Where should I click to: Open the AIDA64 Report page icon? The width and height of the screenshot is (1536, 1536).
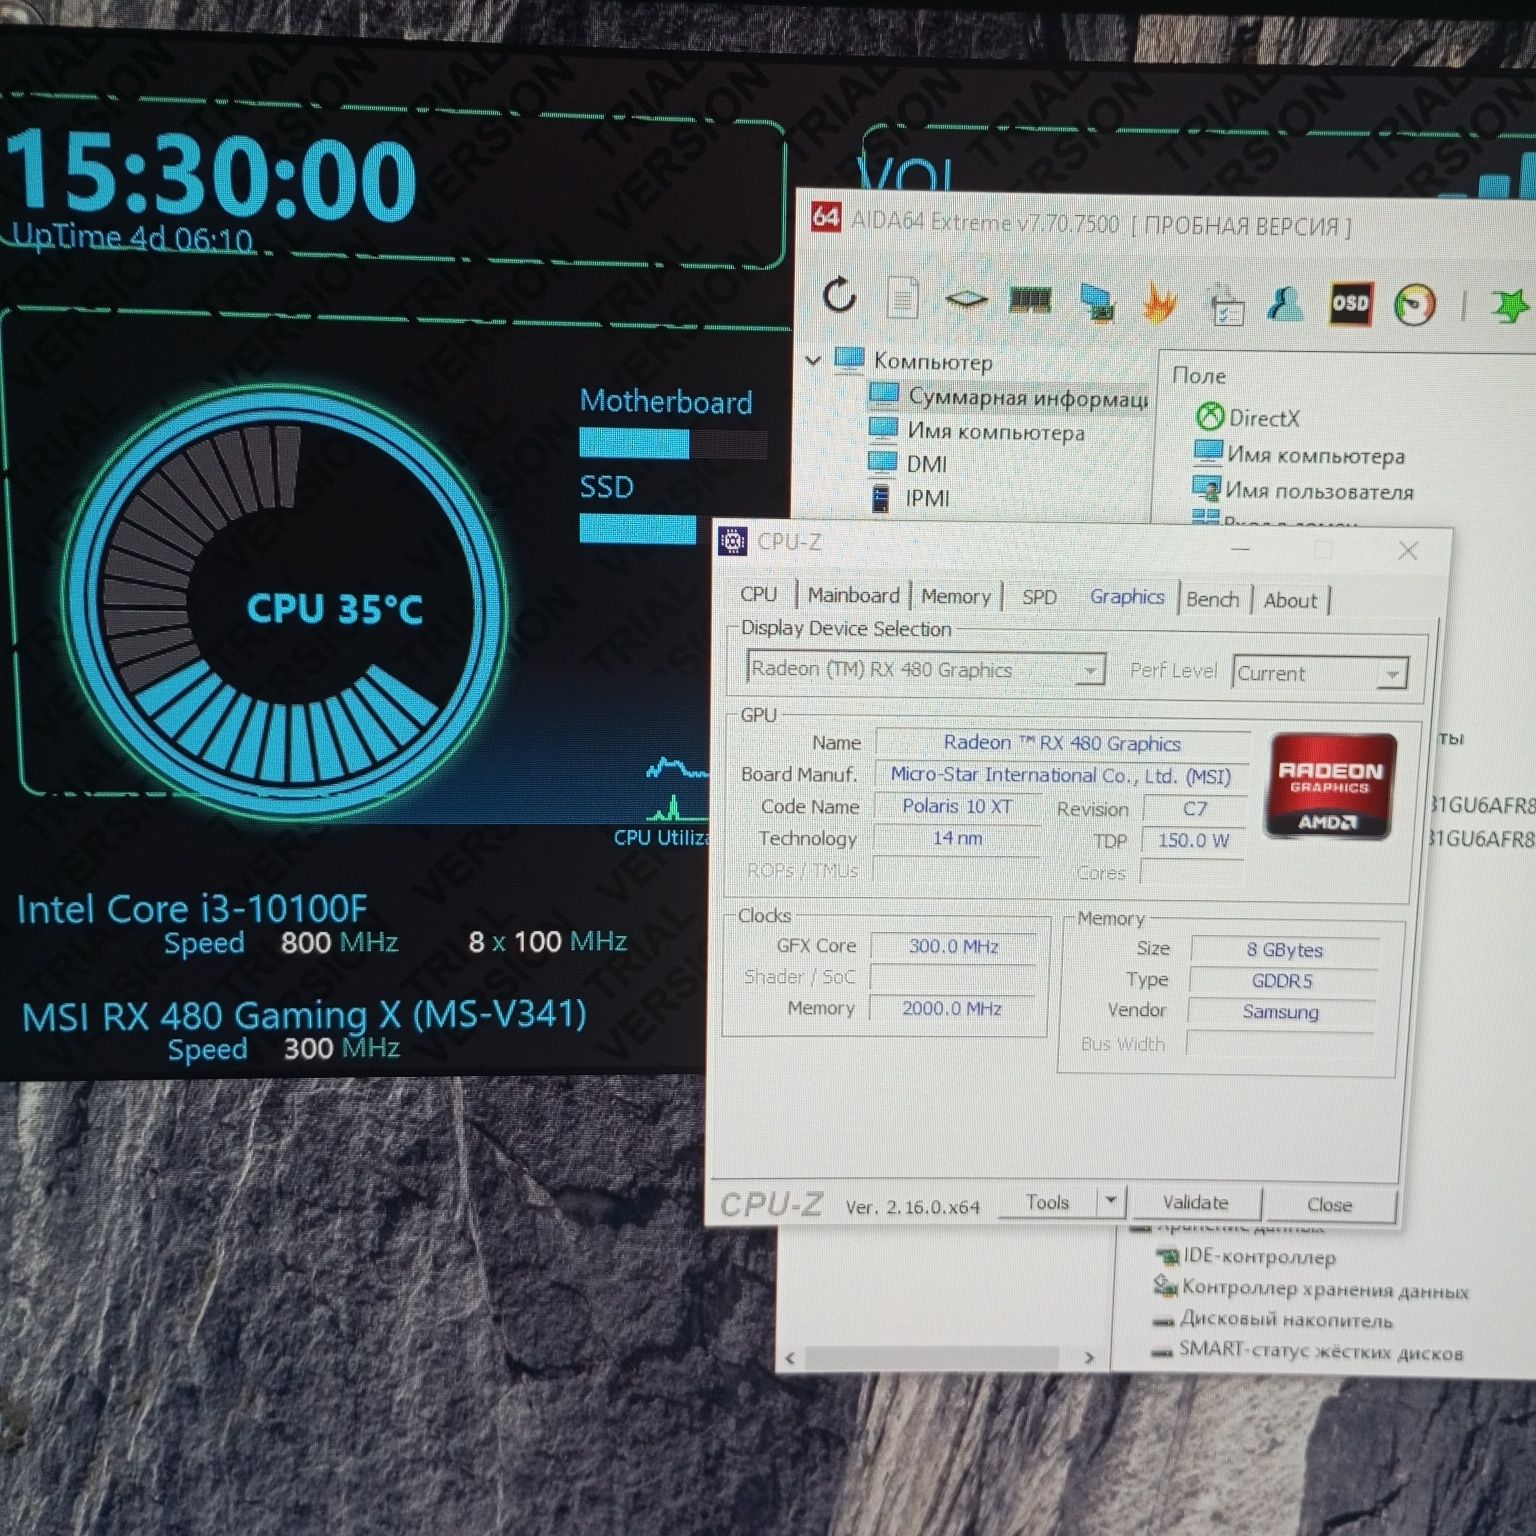902,298
